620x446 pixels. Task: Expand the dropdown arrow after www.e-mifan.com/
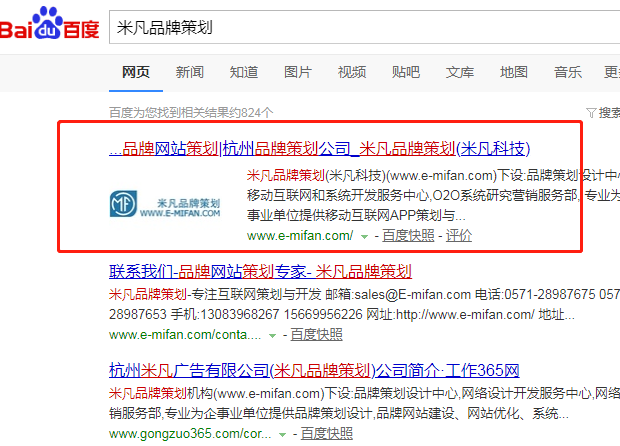[364, 237]
